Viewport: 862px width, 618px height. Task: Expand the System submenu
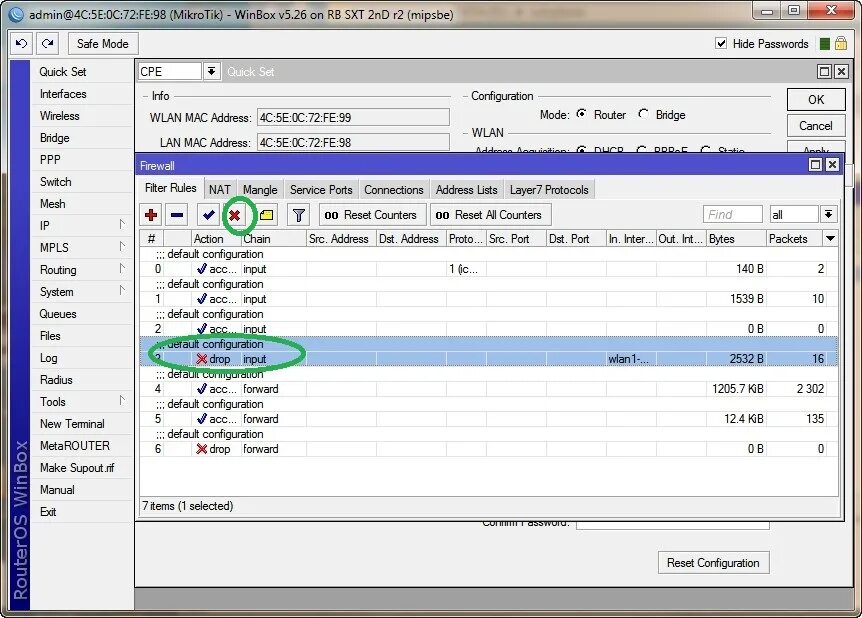pos(121,290)
